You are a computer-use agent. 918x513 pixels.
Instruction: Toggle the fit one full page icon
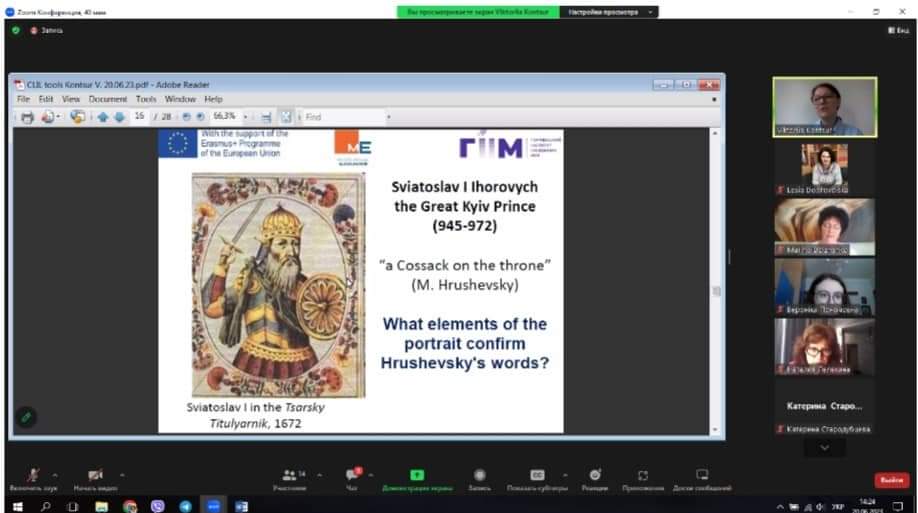(285, 117)
